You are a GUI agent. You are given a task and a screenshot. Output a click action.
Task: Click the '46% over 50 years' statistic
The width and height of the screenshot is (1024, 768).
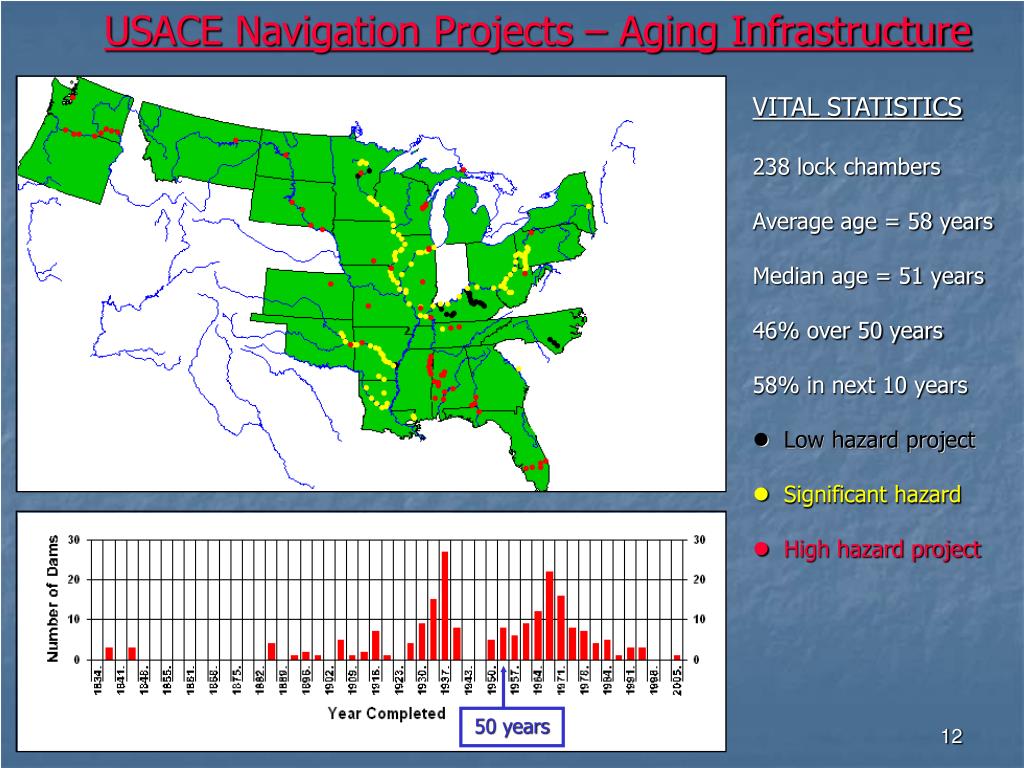(848, 331)
